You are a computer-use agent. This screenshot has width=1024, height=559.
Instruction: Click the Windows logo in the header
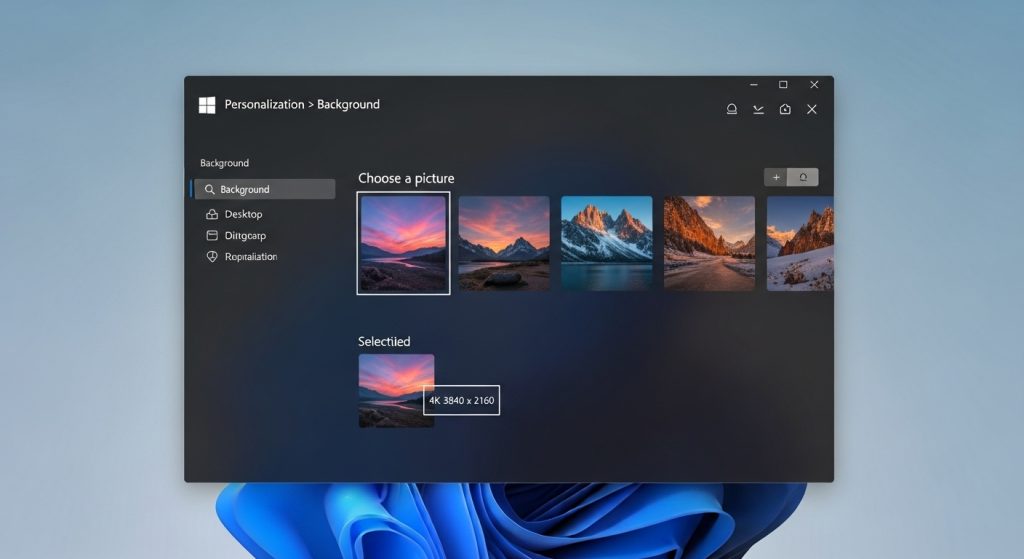pyautogui.click(x=207, y=105)
